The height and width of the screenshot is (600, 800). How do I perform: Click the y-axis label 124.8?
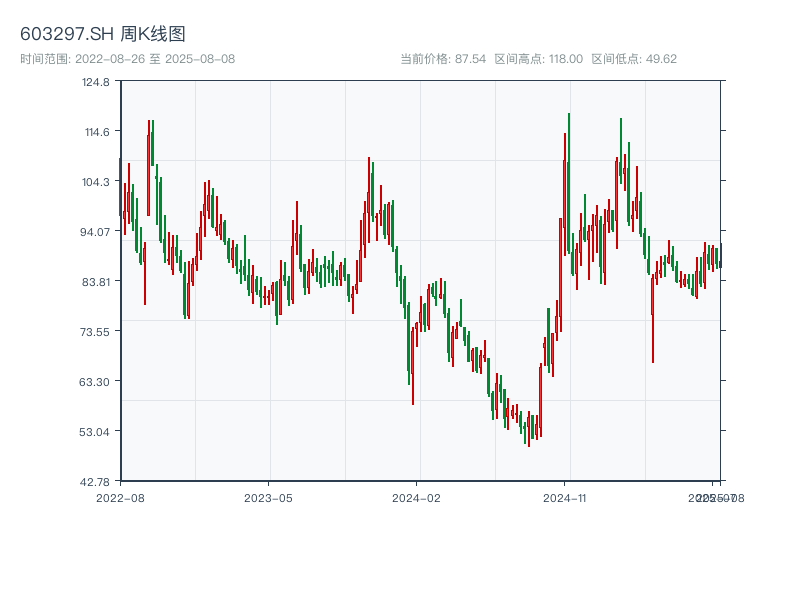pos(96,82)
